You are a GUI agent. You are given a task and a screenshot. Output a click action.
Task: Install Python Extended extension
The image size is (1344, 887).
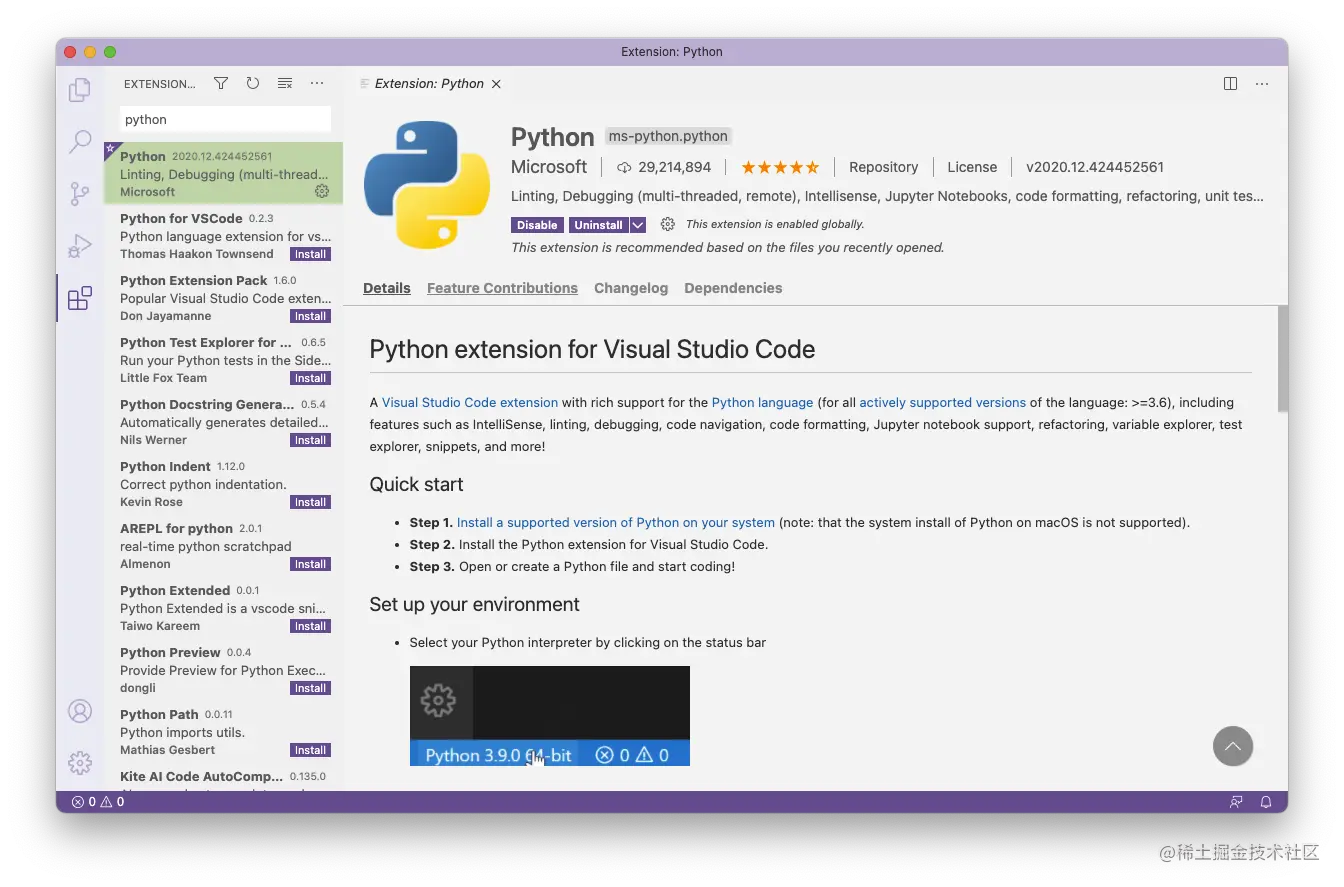(x=310, y=626)
